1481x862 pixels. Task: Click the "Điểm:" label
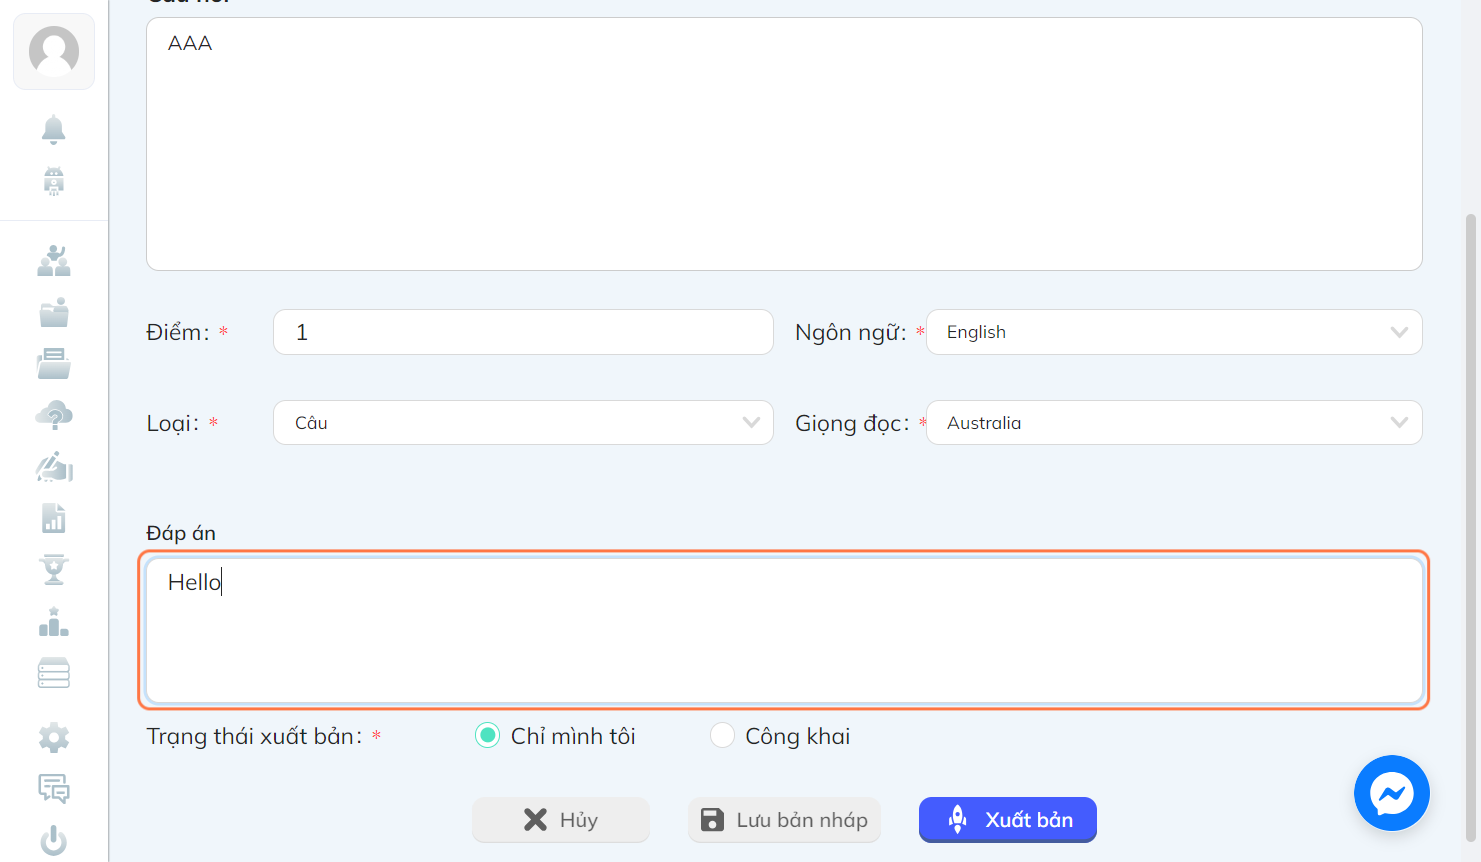pos(178,332)
